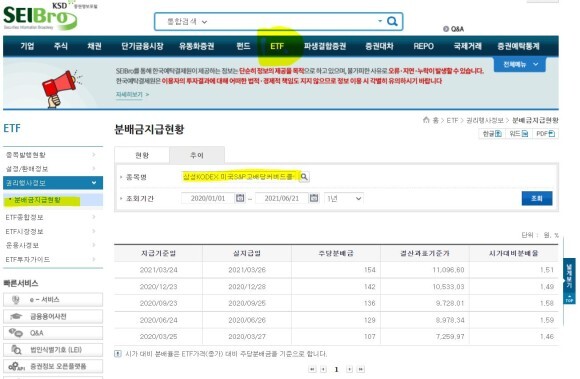
Task: Go to next page of results
Action: (349, 369)
